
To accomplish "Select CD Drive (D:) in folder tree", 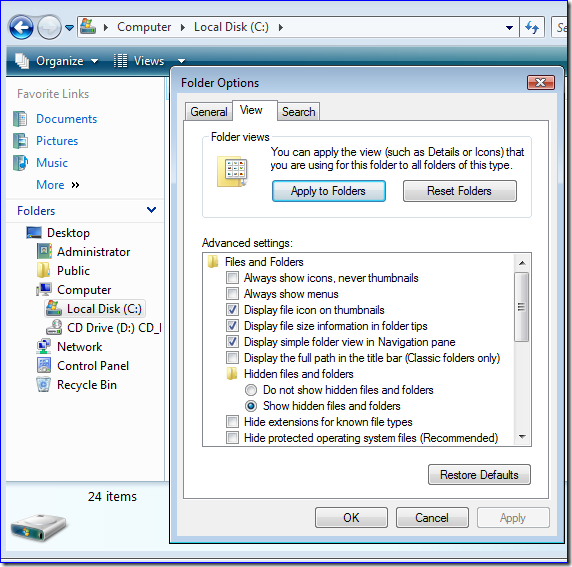I will (114, 328).
